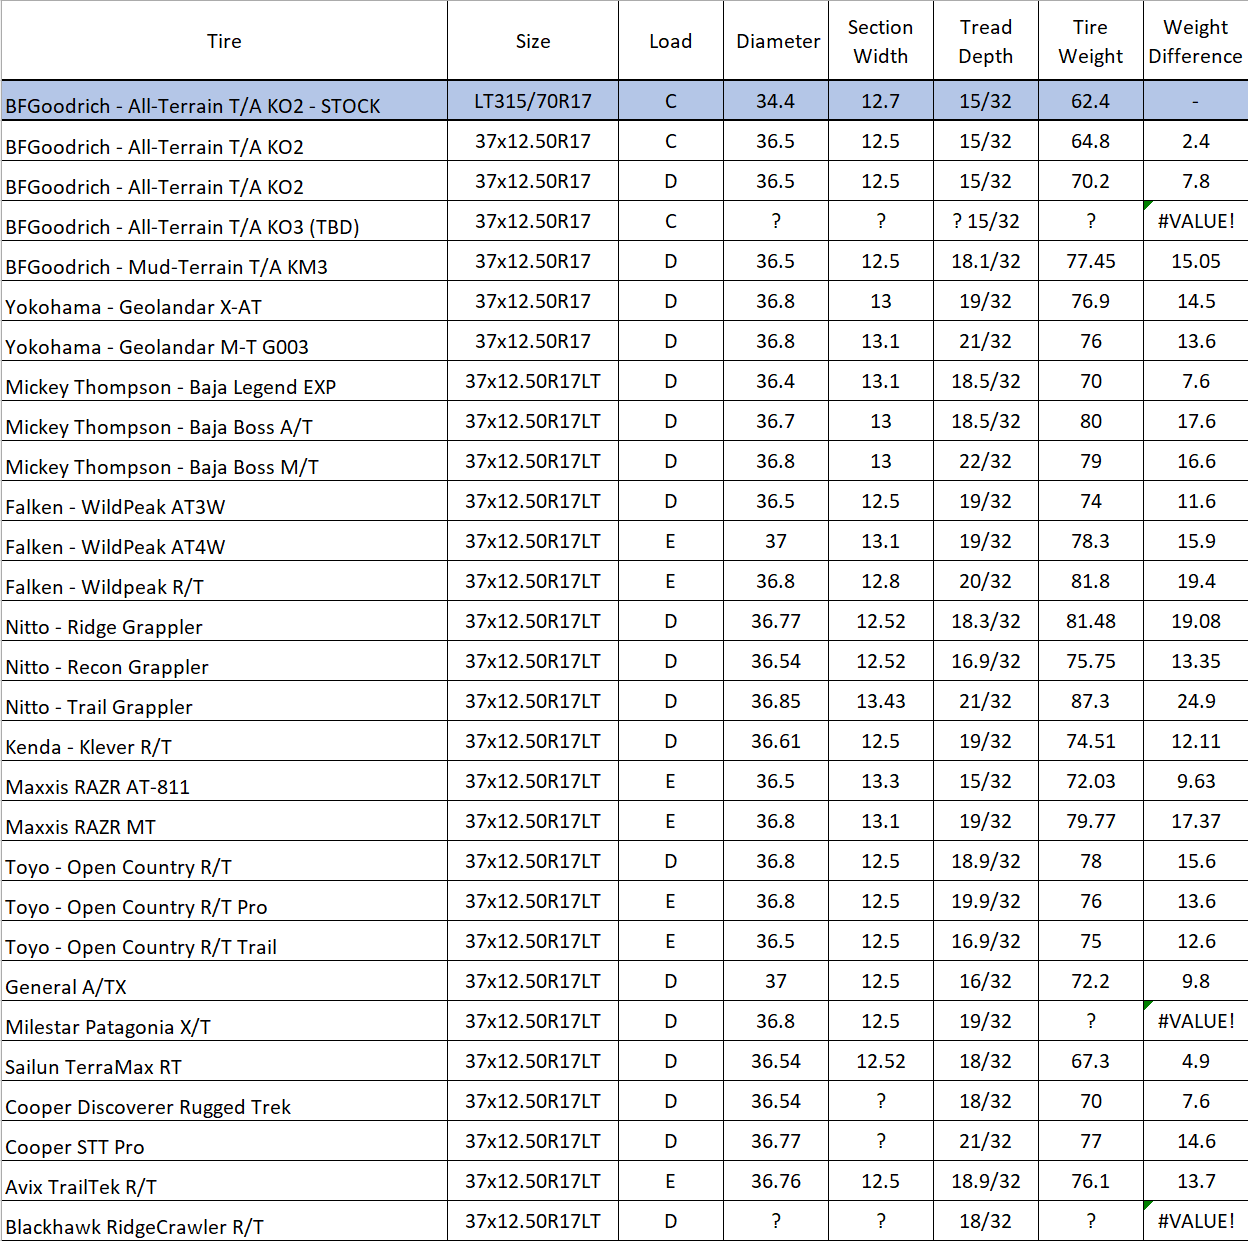The height and width of the screenshot is (1241, 1248).
Task: Select the Falken WildPeak AT4W cell
Action: [224, 541]
